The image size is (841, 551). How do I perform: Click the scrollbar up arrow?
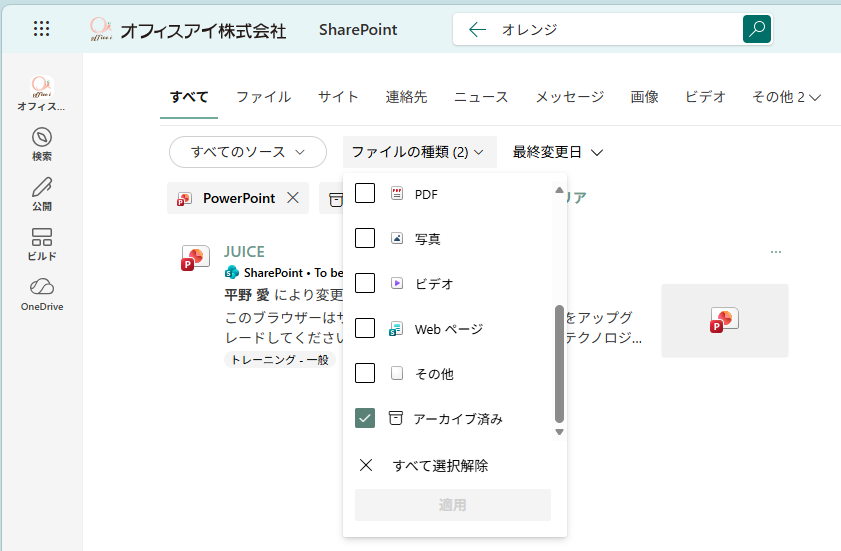(559, 189)
